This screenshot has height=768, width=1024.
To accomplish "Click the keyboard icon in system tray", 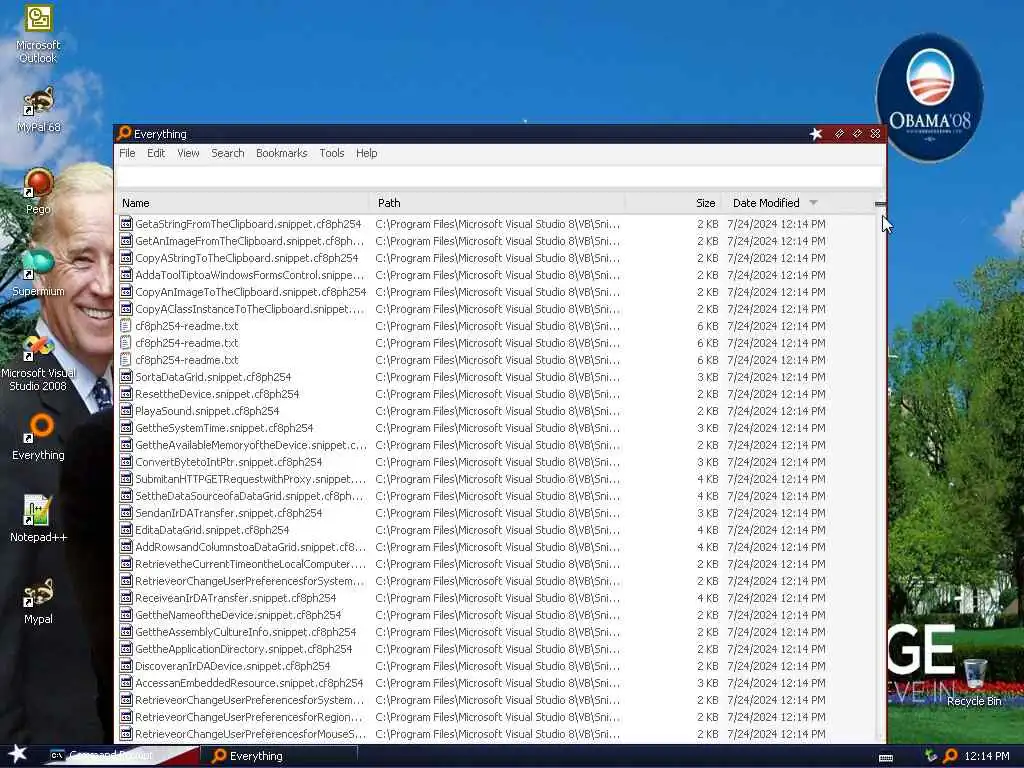I will pos(886,757).
